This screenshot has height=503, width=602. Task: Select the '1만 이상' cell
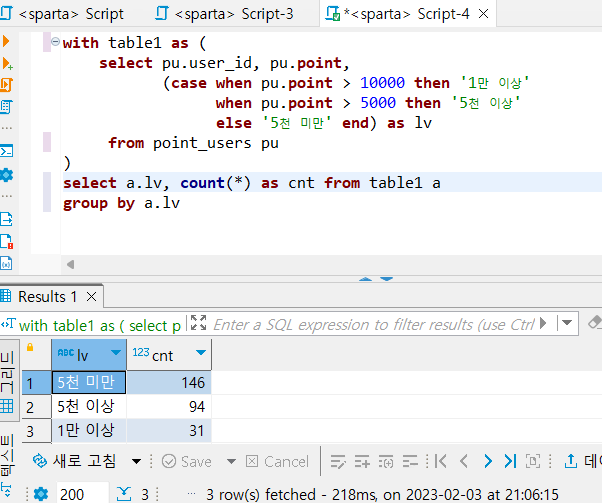point(89,430)
